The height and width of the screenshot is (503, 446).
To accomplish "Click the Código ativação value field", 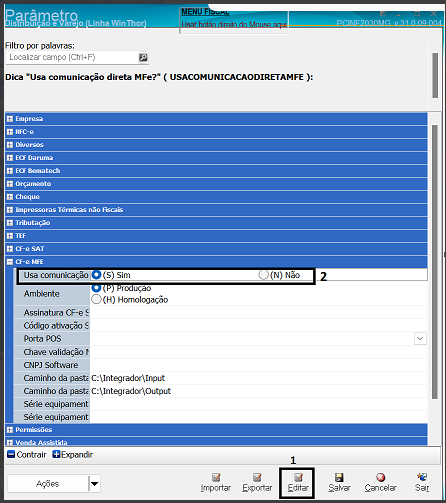I will (x=258, y=326).
